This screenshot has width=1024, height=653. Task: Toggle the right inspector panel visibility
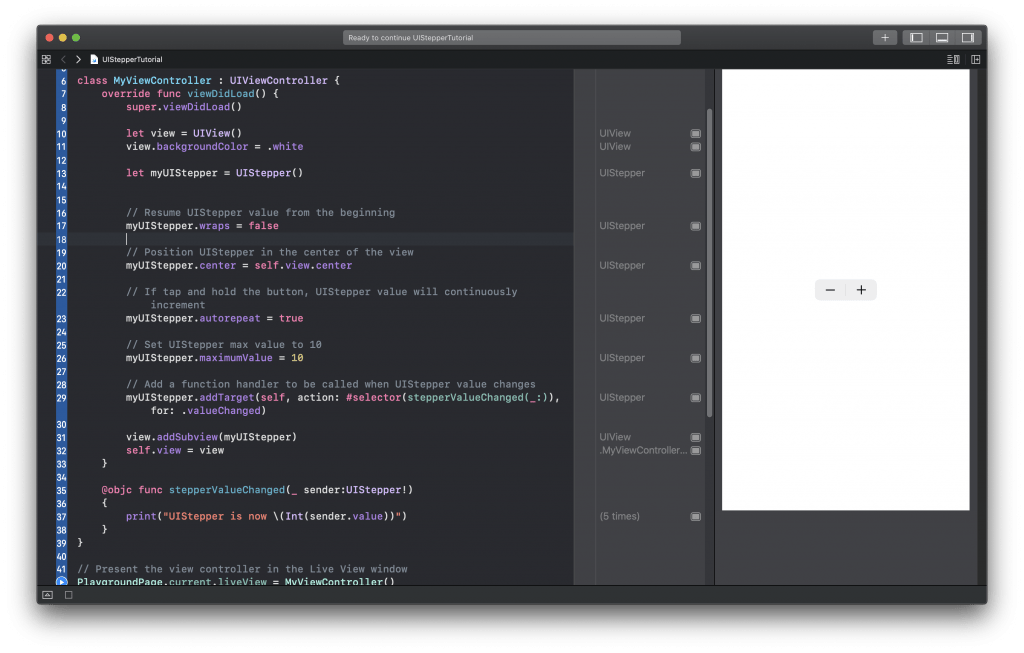(x=966, y=36)
